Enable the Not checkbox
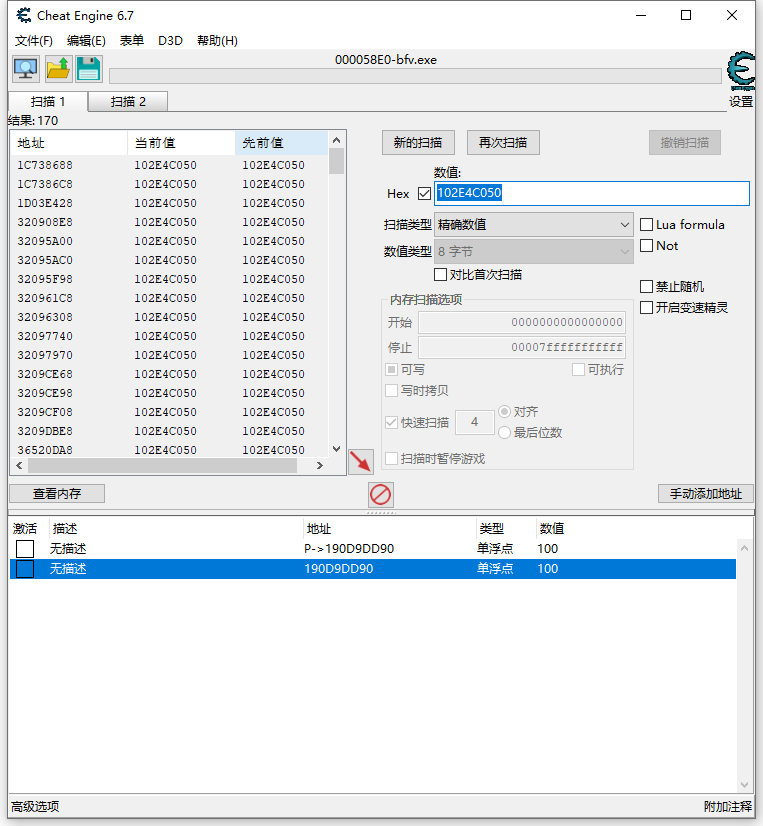763x826 pixels. [647, 245]
